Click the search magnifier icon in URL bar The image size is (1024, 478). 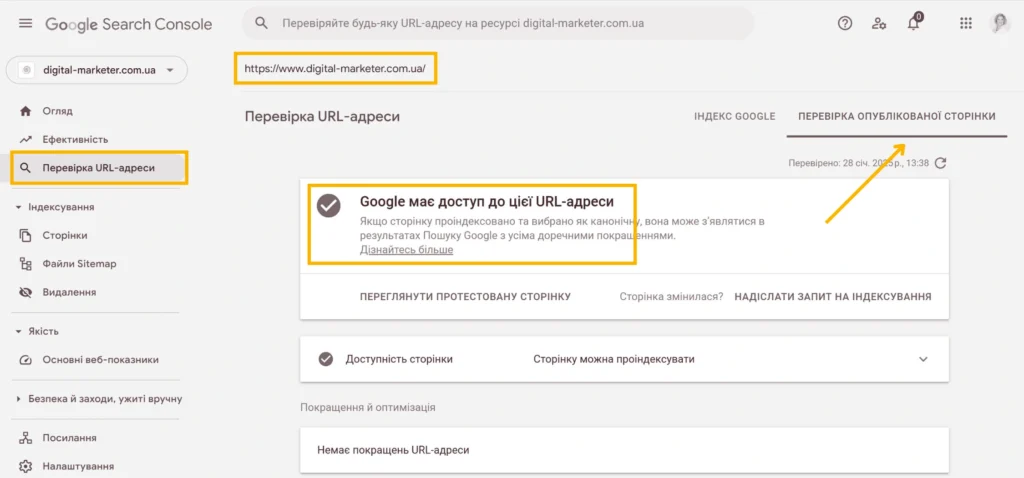pos(261,24)
